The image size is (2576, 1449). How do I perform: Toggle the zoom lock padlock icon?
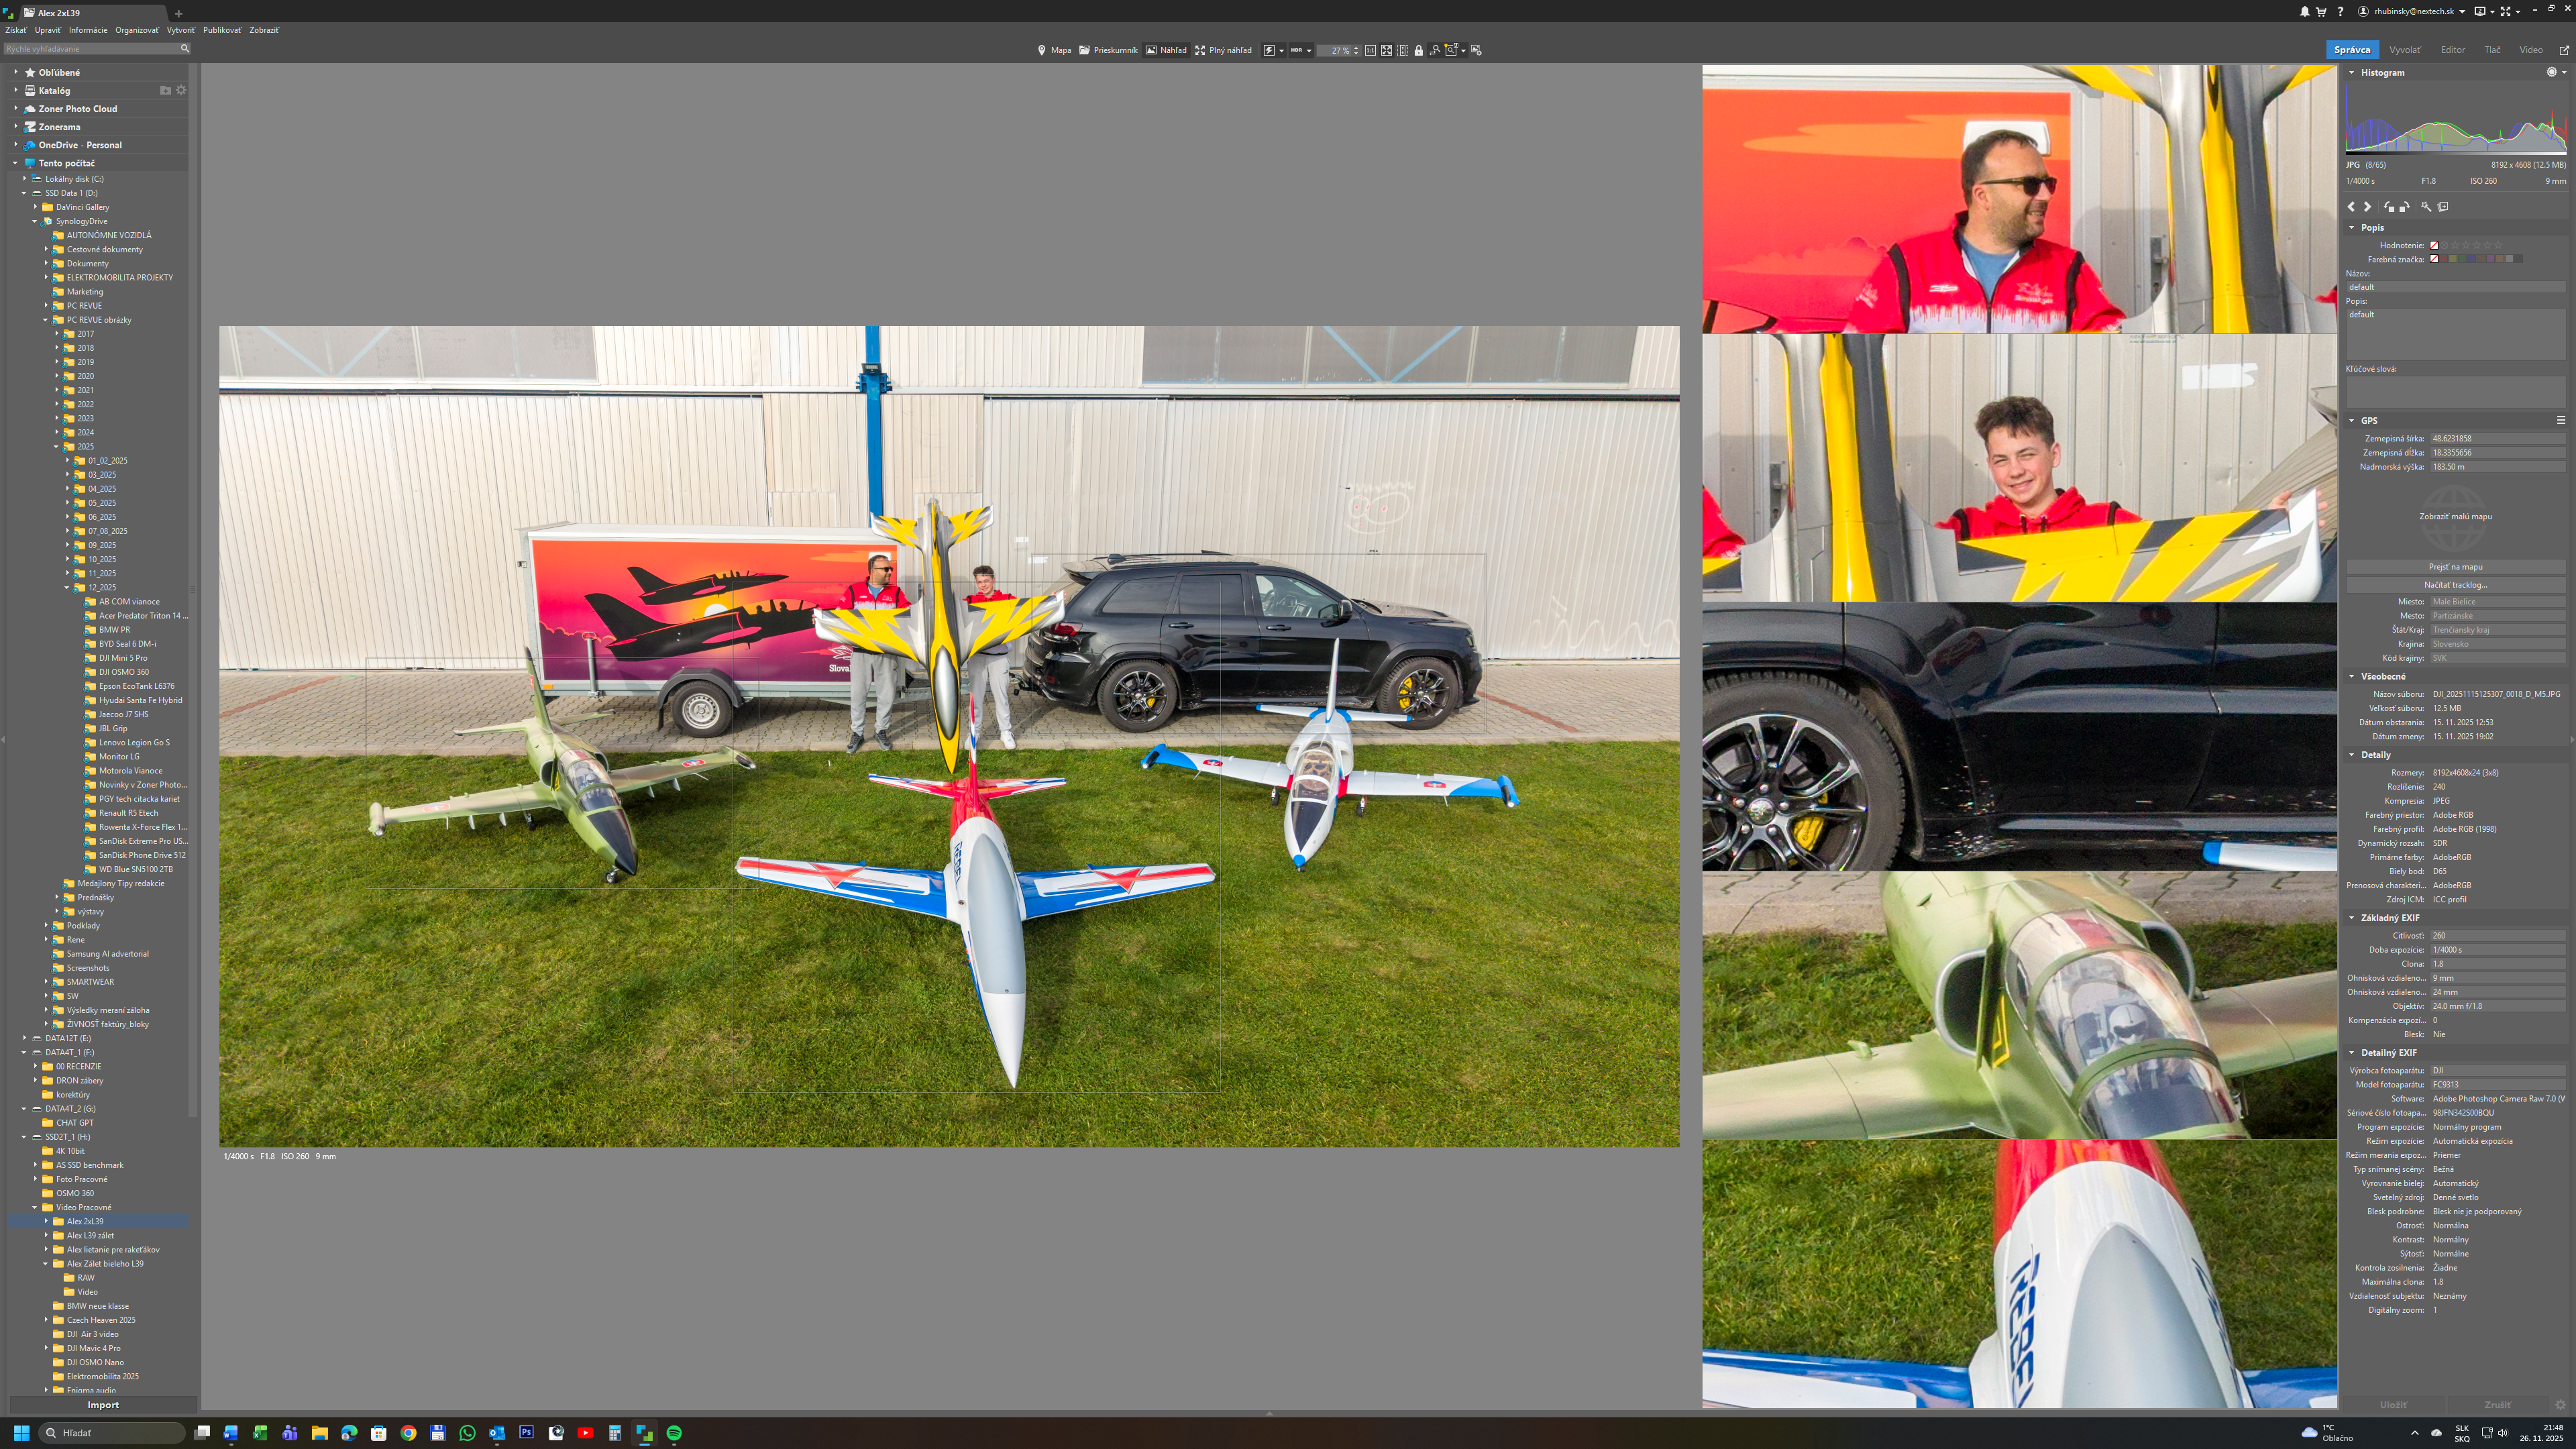pos(1419,51)
